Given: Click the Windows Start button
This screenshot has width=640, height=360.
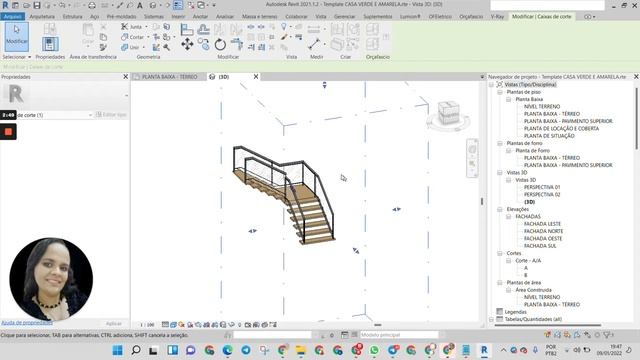Looking at the screenshot, I should click(x=118, y=350).
